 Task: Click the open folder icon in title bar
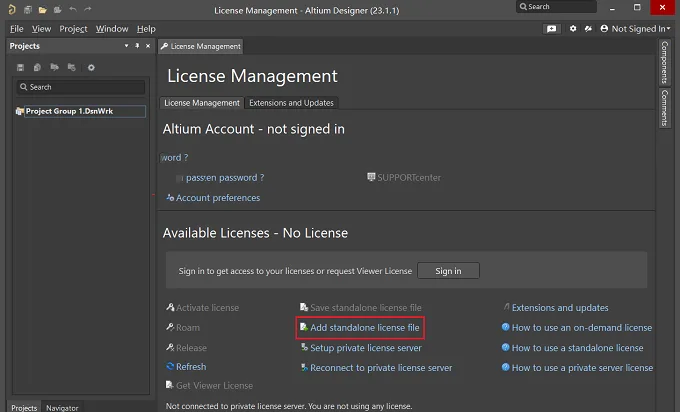[42, 10]
